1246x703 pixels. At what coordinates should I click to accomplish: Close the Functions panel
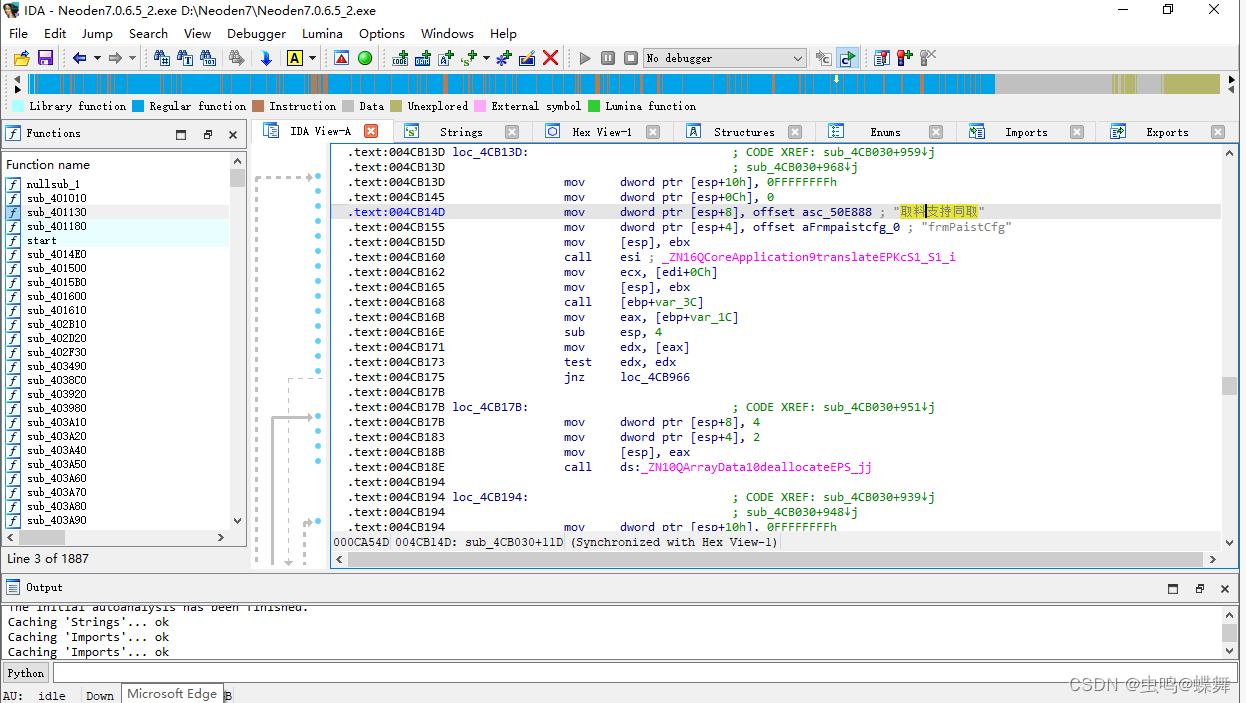coord(233,134)
